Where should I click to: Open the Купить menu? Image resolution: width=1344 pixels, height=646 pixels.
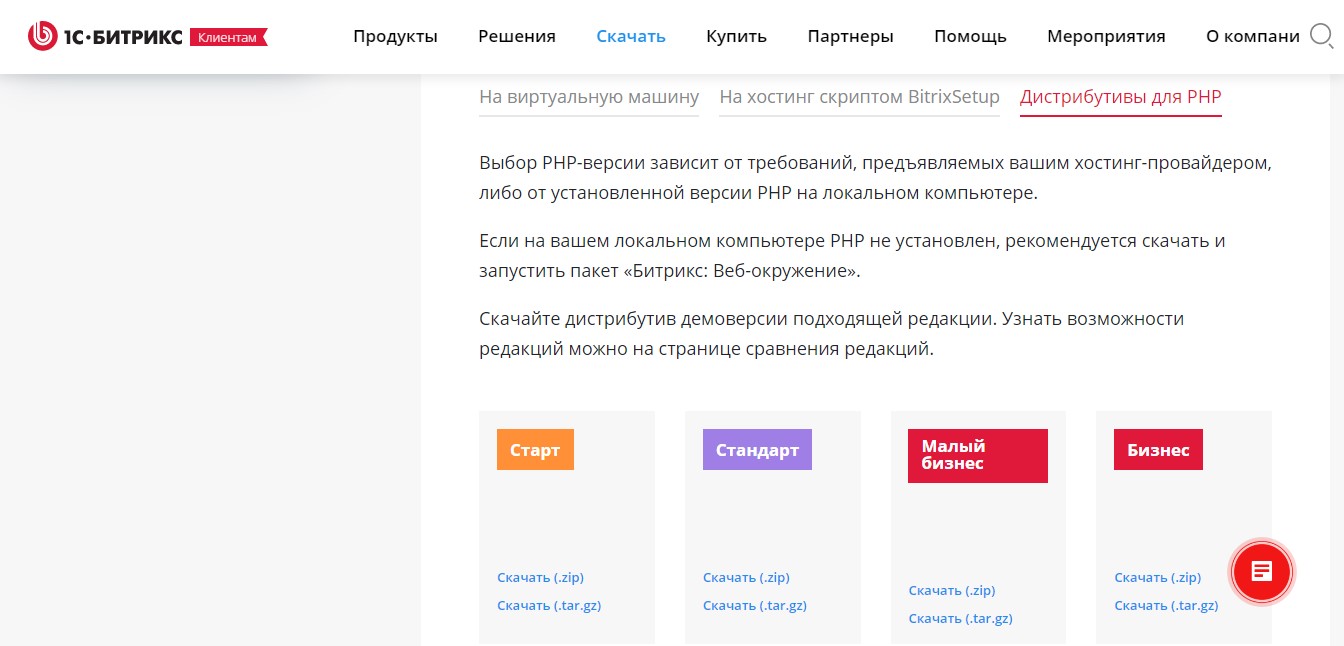(x=736, y=37)
